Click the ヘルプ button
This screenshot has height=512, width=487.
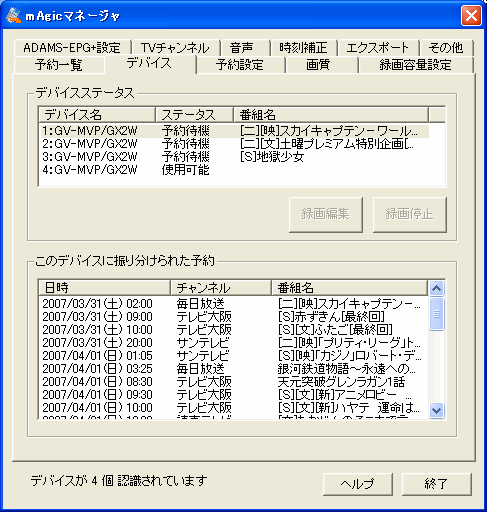(x=358, y=484)
